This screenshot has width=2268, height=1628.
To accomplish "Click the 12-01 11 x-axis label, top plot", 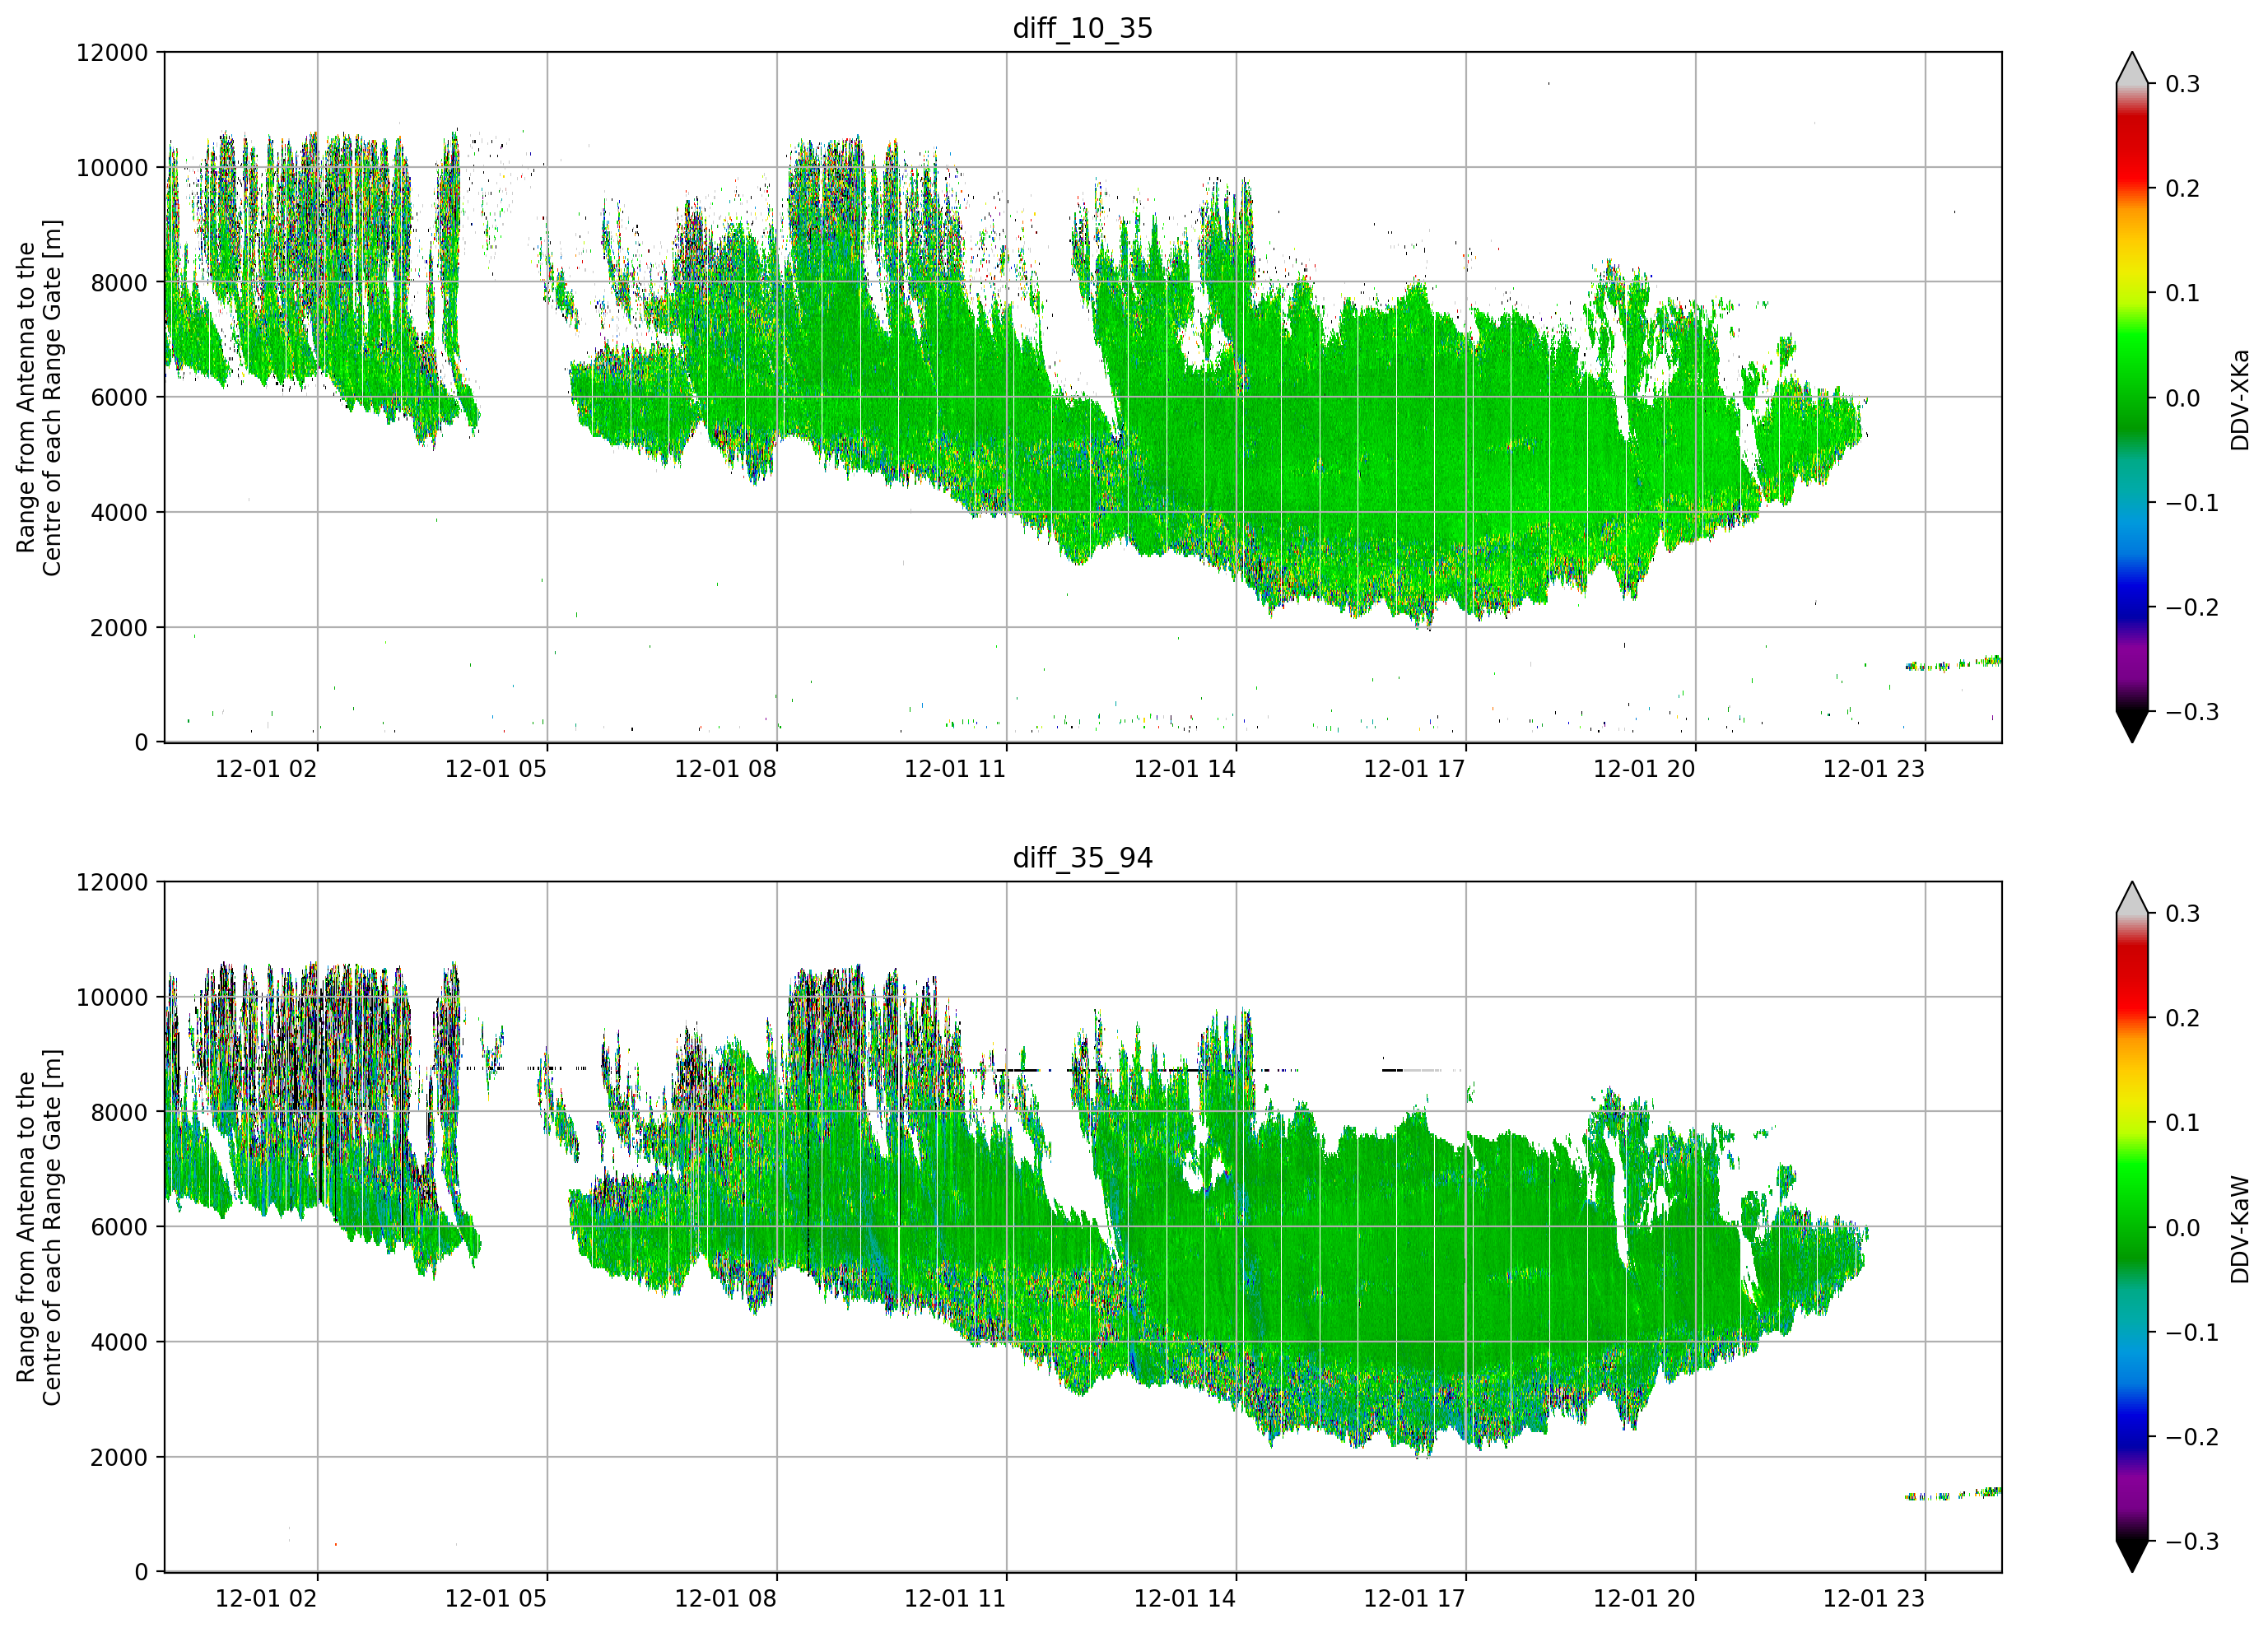I will (955, 769).
